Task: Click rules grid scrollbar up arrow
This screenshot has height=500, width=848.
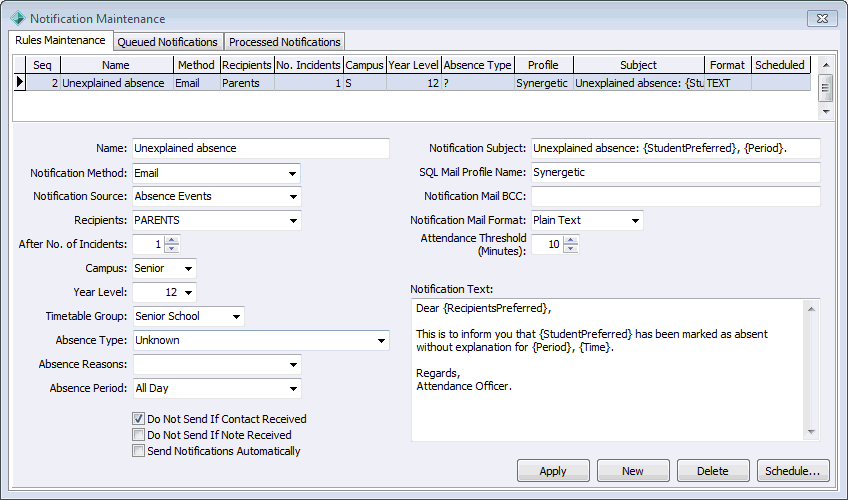Action: click(x=826, y=65)
